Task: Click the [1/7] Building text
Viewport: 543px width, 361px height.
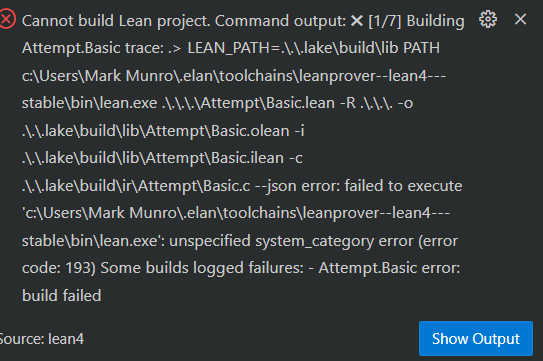Action: [x=416, y=21]
